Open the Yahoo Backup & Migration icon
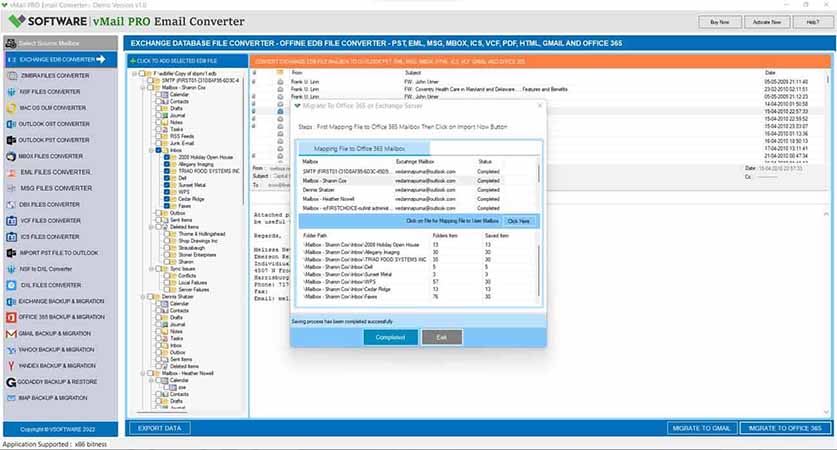Image resolution: width=837 pixels, height=450 pixels. tap(11, 350)
